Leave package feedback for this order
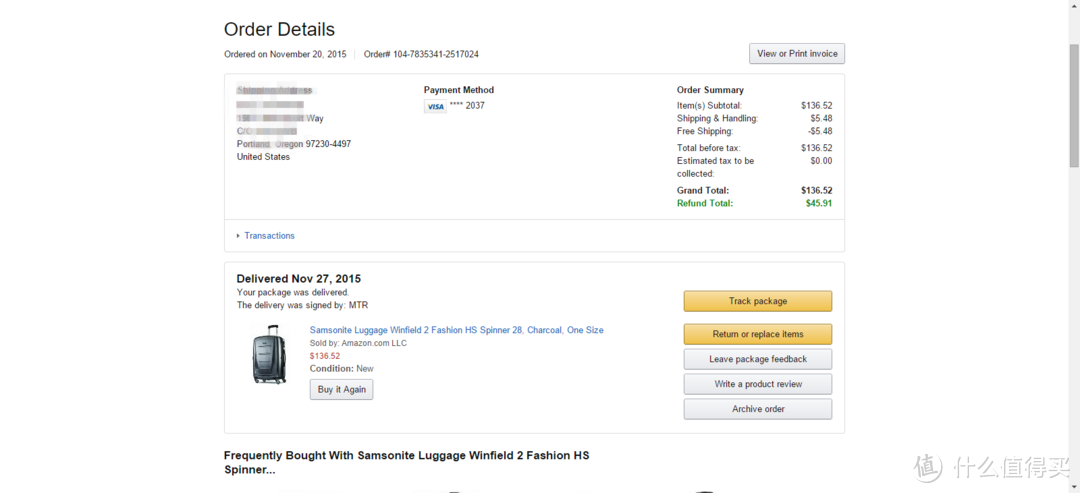The width and height of the screenshot is (1080, 493). [x=758, y=359]
